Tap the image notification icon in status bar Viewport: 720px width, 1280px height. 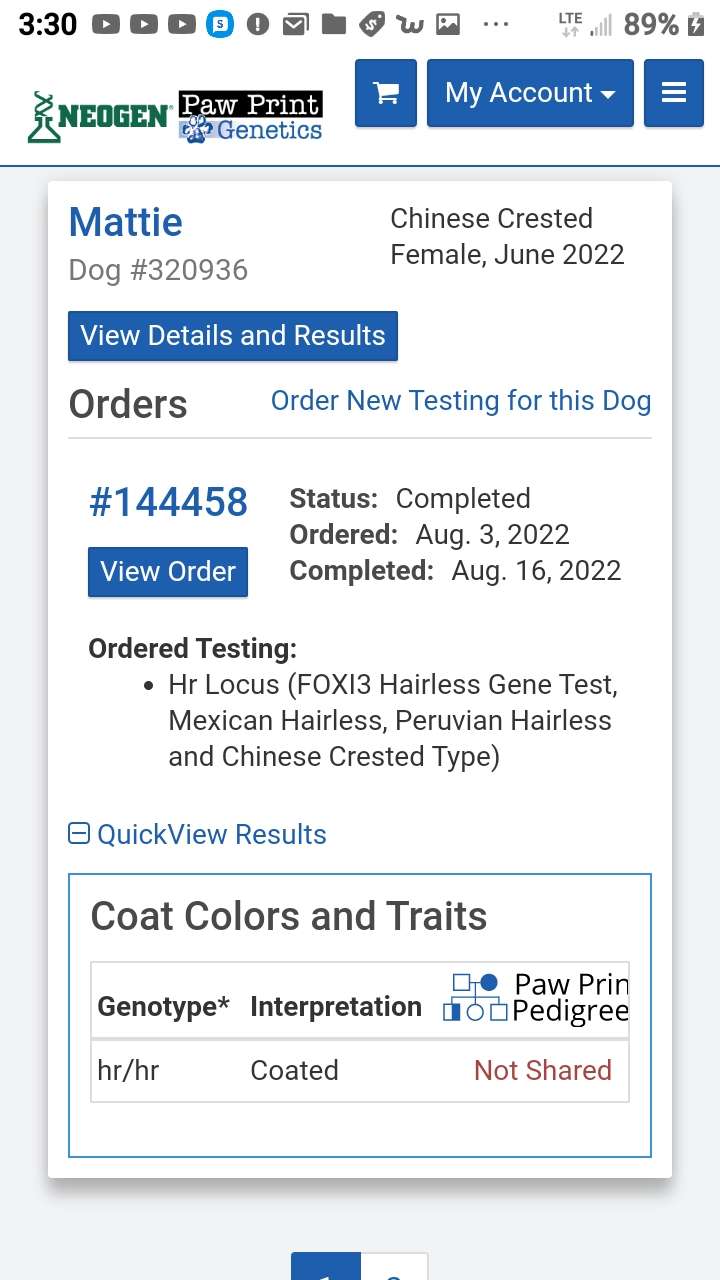448,25
